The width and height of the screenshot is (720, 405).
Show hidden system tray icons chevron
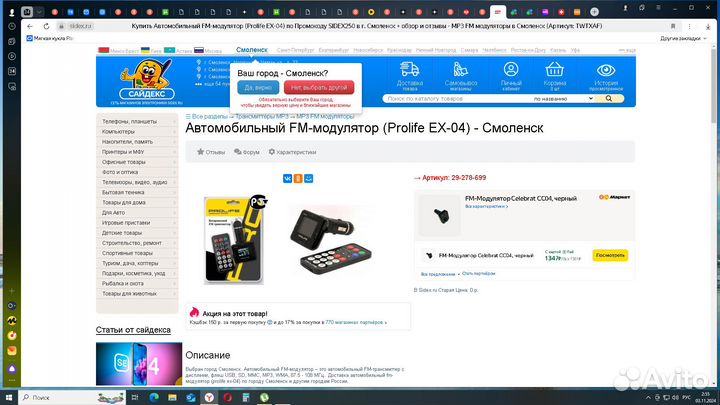648,397
